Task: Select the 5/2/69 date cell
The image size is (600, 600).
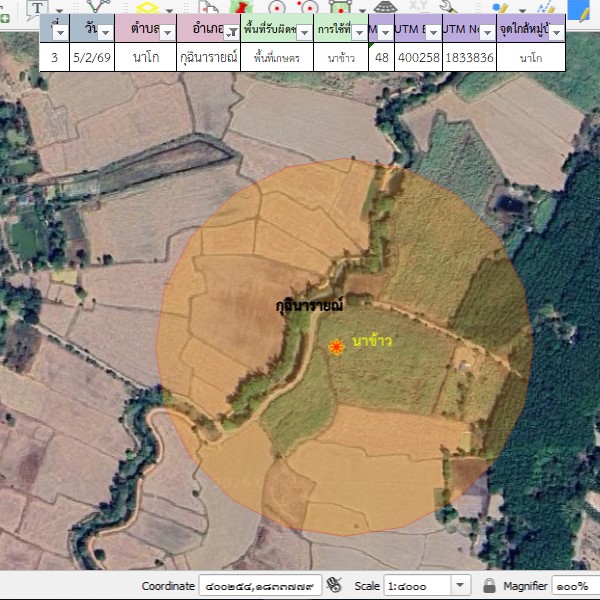Action: pyautogui.click(x=92, y=58)
